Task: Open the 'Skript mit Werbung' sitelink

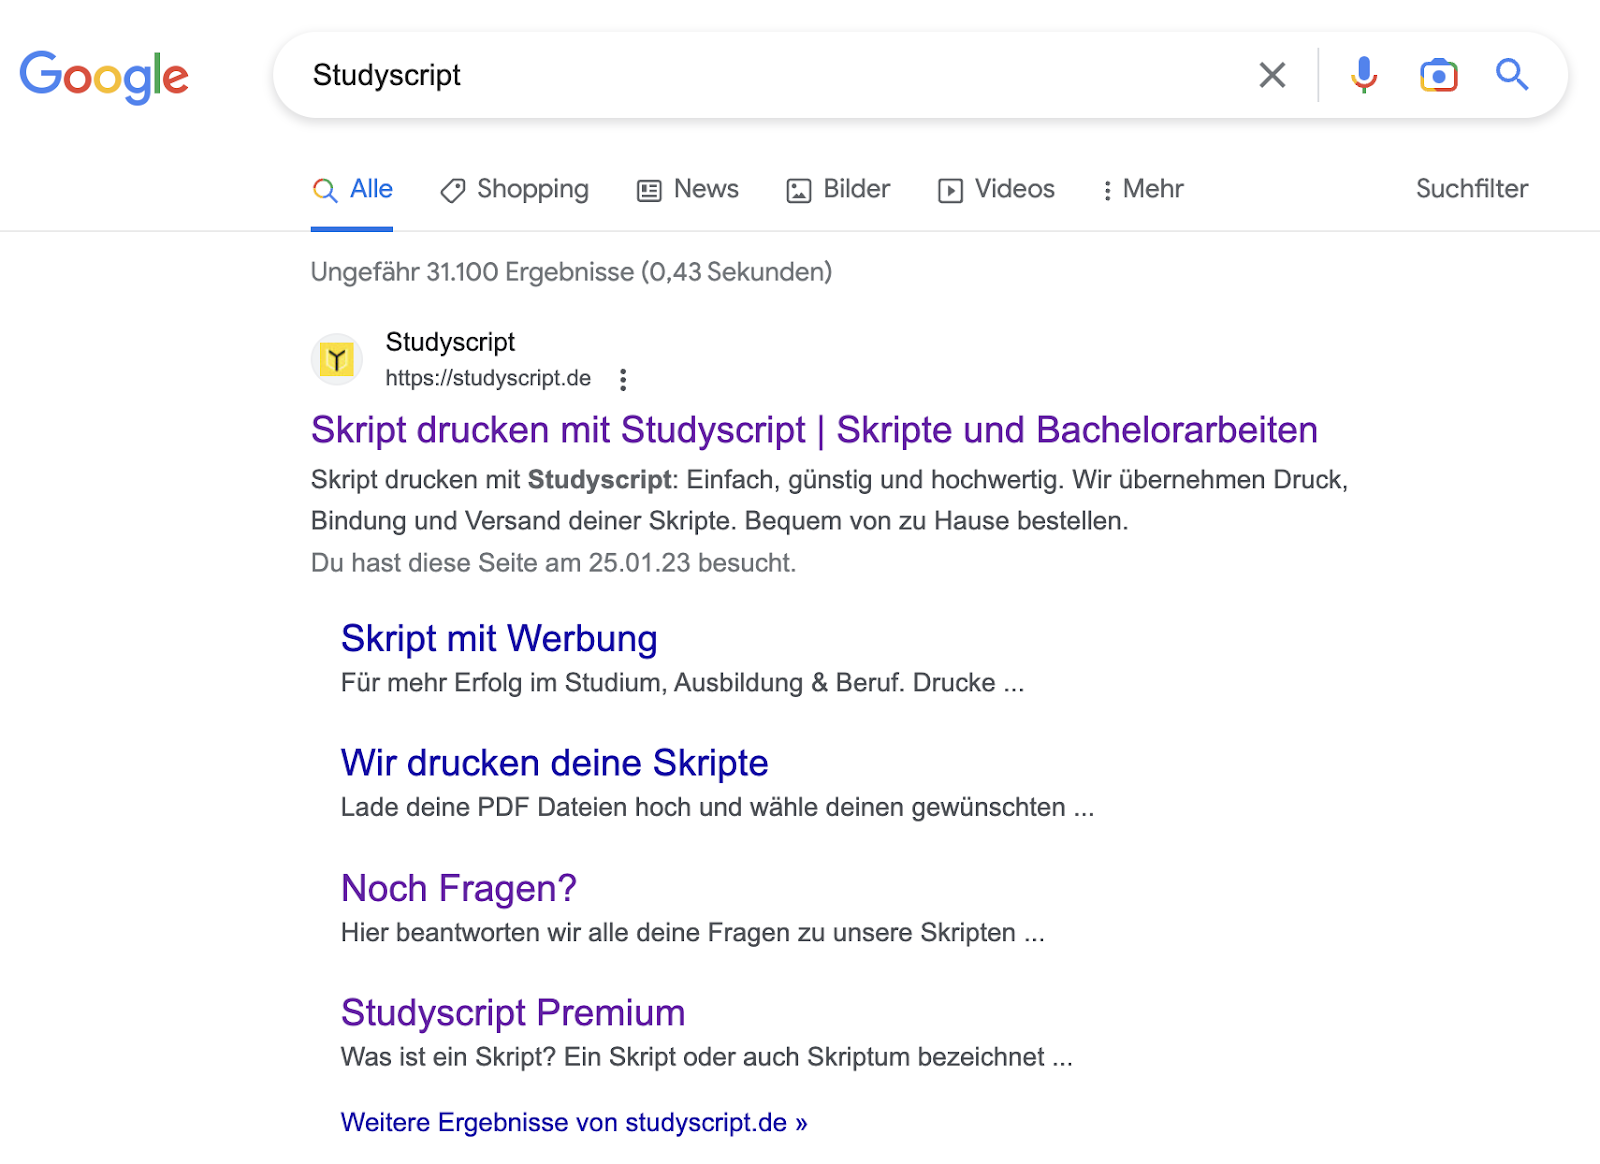Action: tap(499, 639)
